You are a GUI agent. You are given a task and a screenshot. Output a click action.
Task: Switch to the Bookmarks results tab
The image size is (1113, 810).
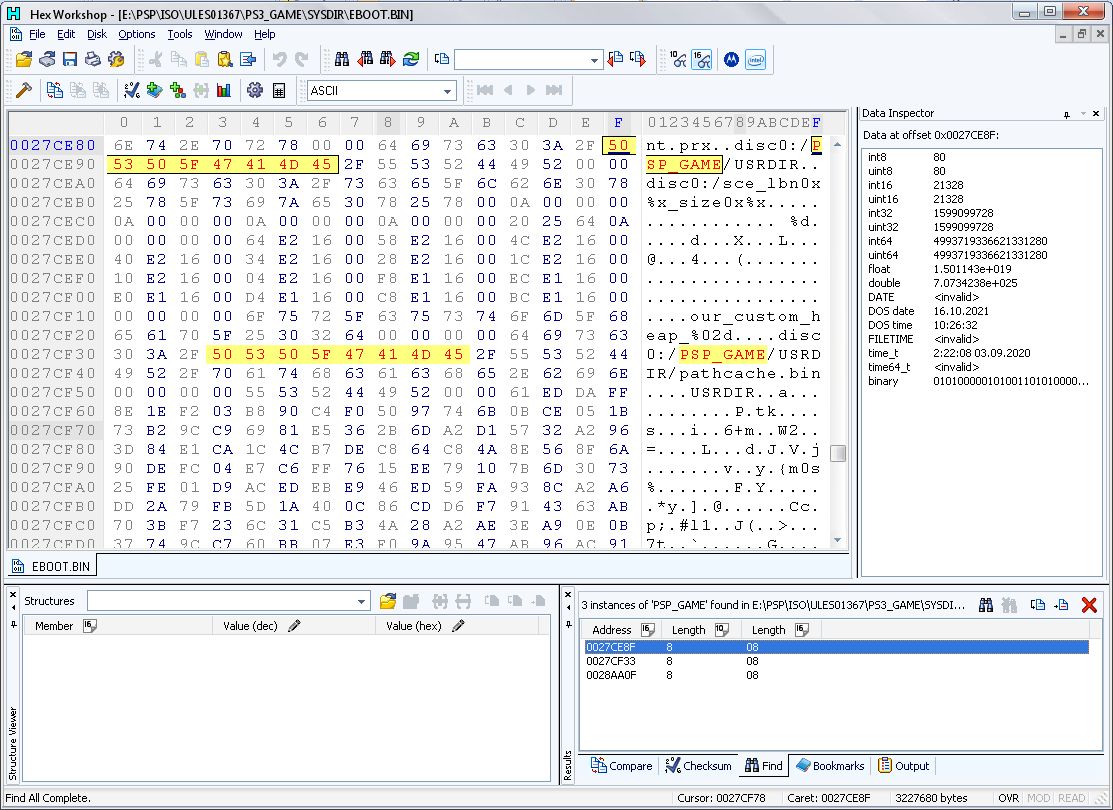point(829,766)
